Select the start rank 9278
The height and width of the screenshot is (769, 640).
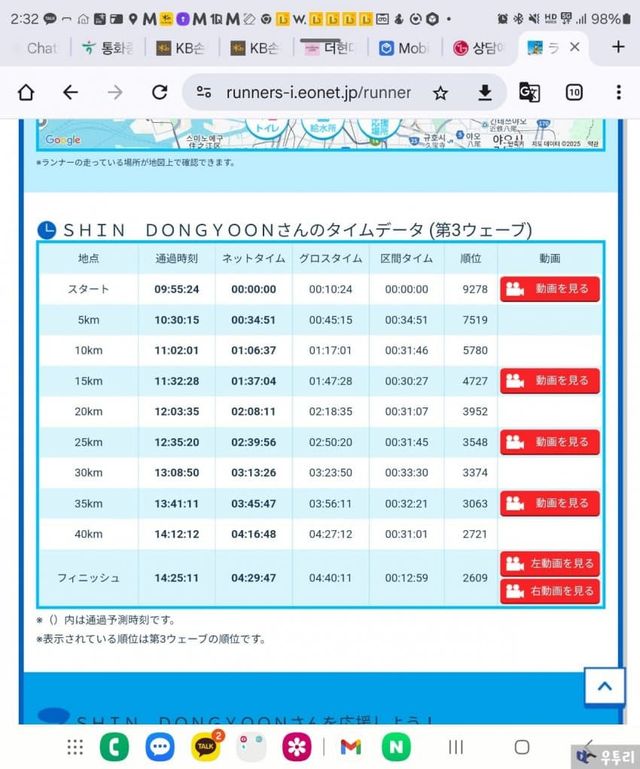click(475, 289)
